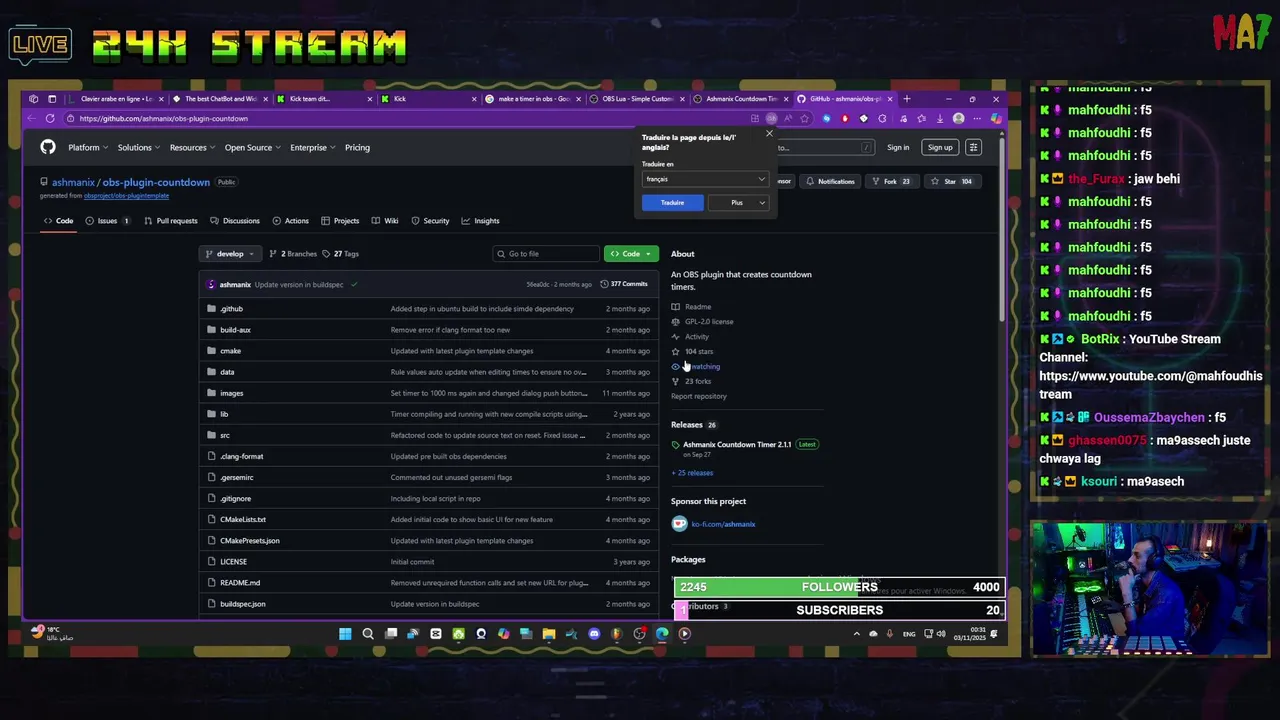Open the LICENSE file
This screenshot has width=1280, height=720.
coord(233,562)
